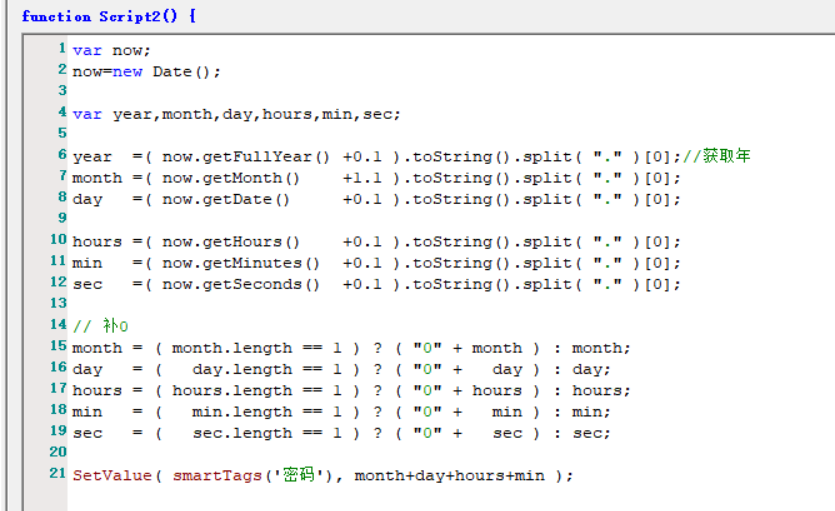835x511 pixels.
Task: Click 'sec.length' on line 19
Action: [242, 434]
